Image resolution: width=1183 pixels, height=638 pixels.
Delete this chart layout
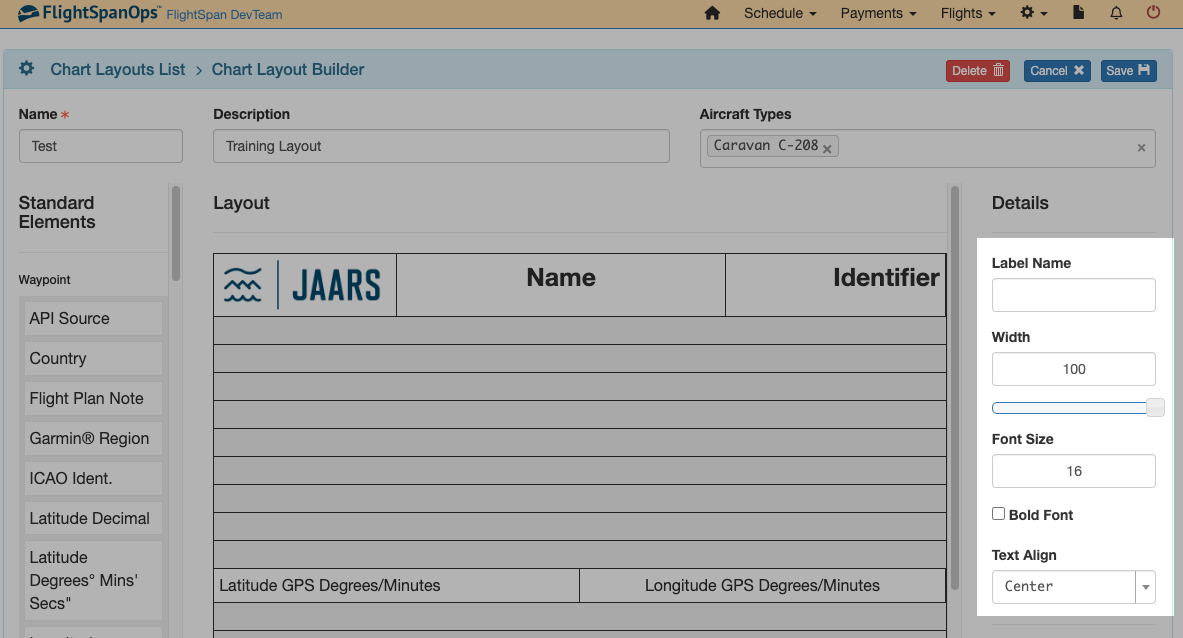pyautogui.click(x=978, y=70)
